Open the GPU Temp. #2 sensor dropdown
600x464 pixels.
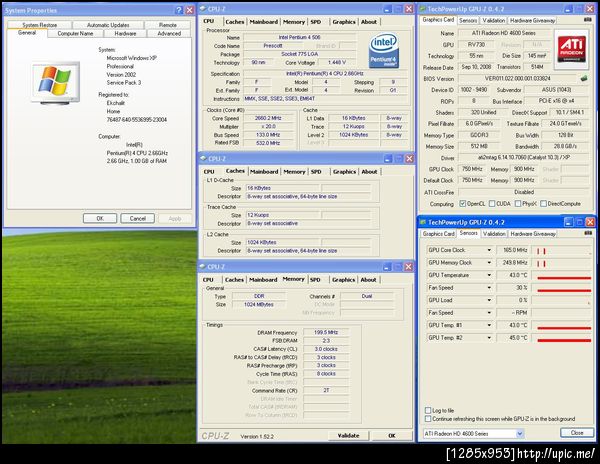click(489, 338)
